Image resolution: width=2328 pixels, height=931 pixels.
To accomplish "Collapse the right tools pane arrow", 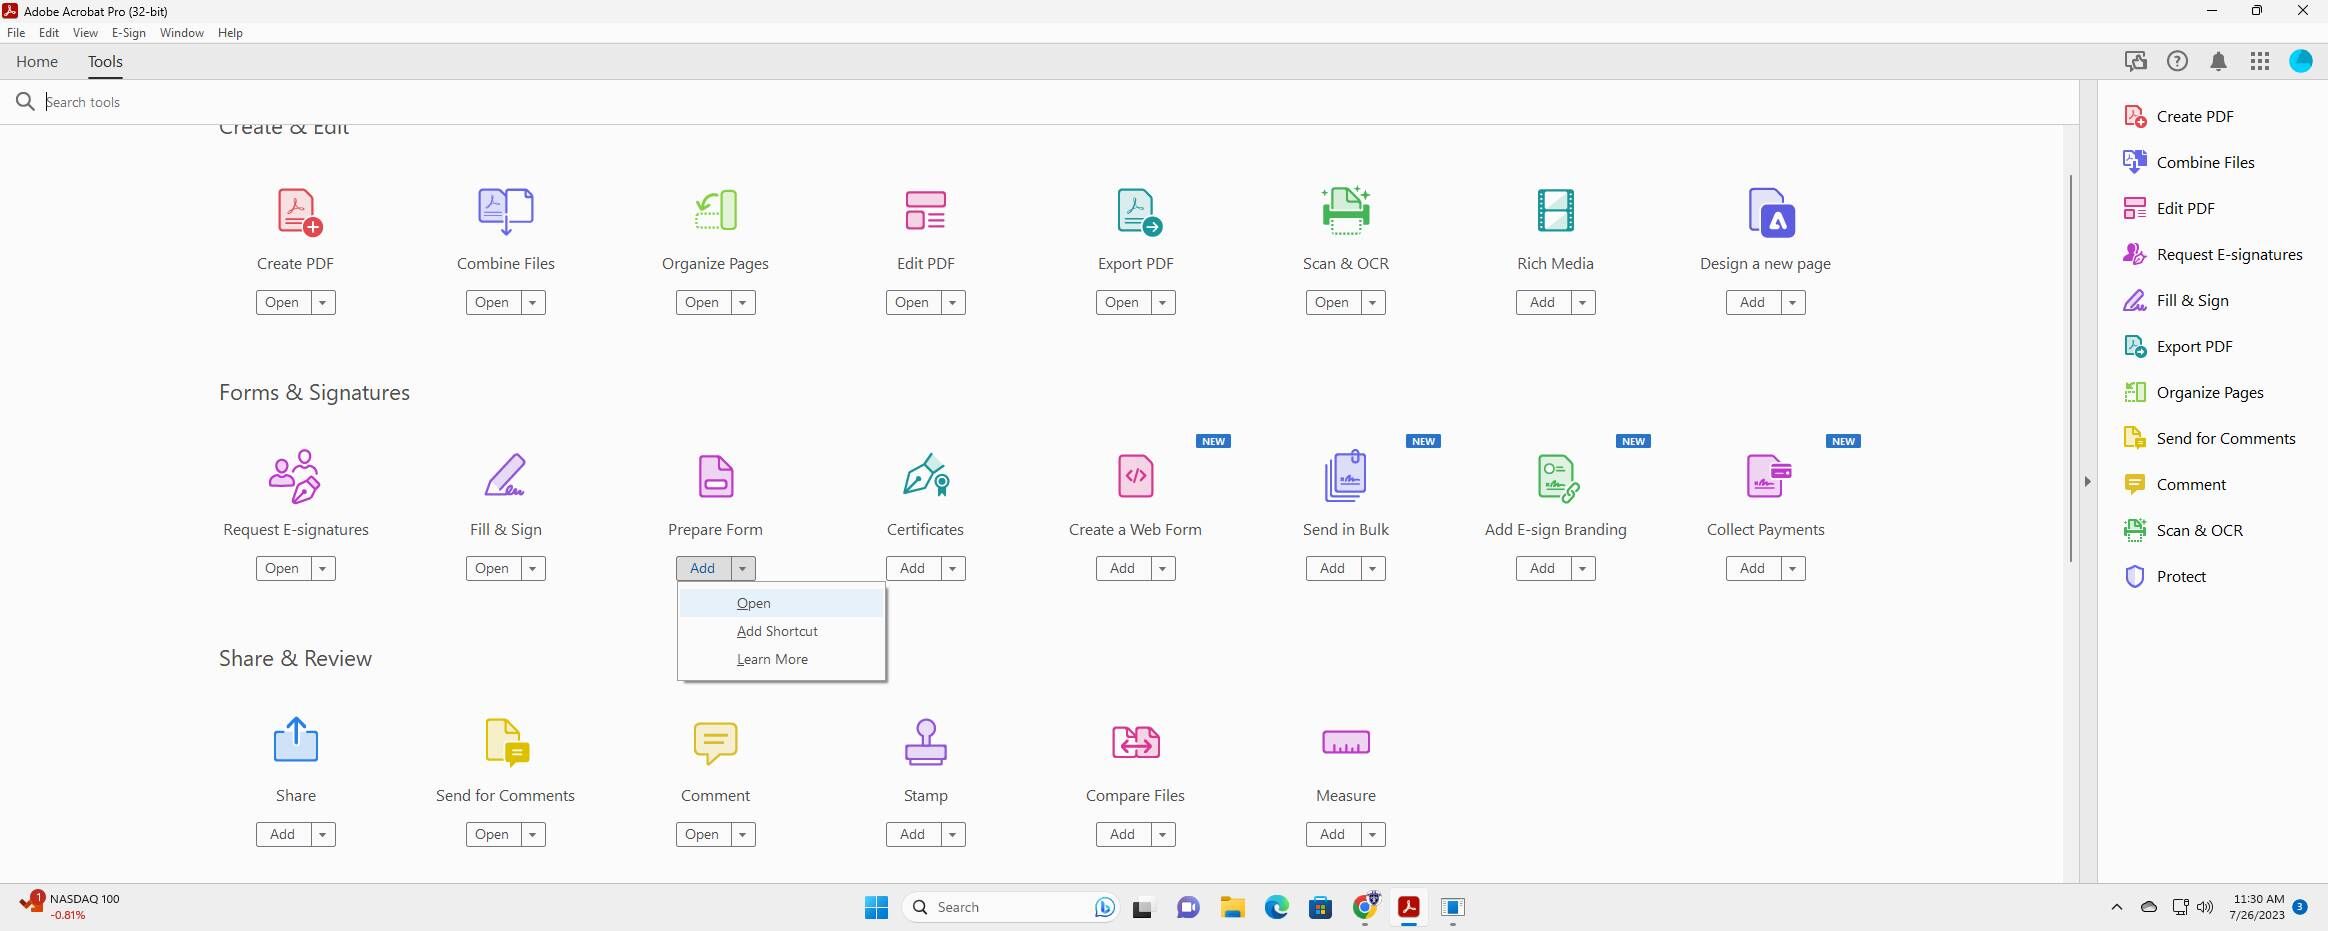I will tap(2087, 481).
